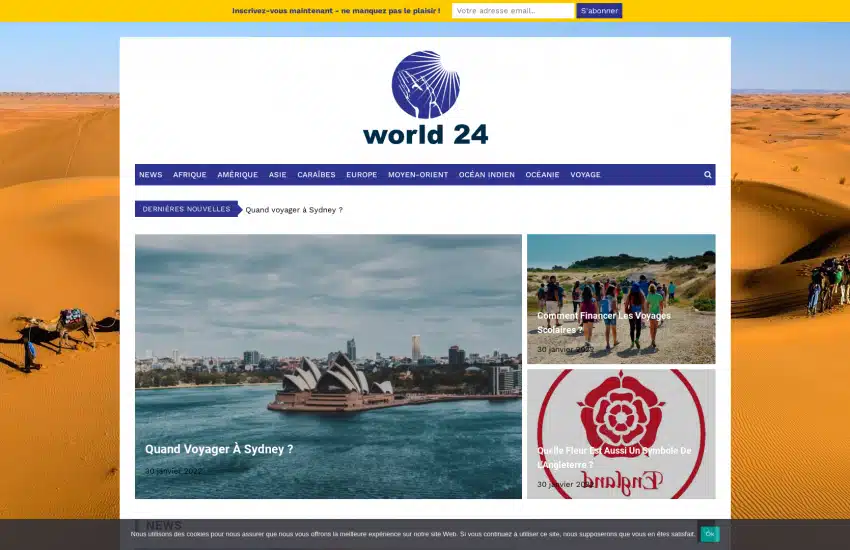Go to the Océanie section
Screen dimensions: 850x550
click(542, 175)
